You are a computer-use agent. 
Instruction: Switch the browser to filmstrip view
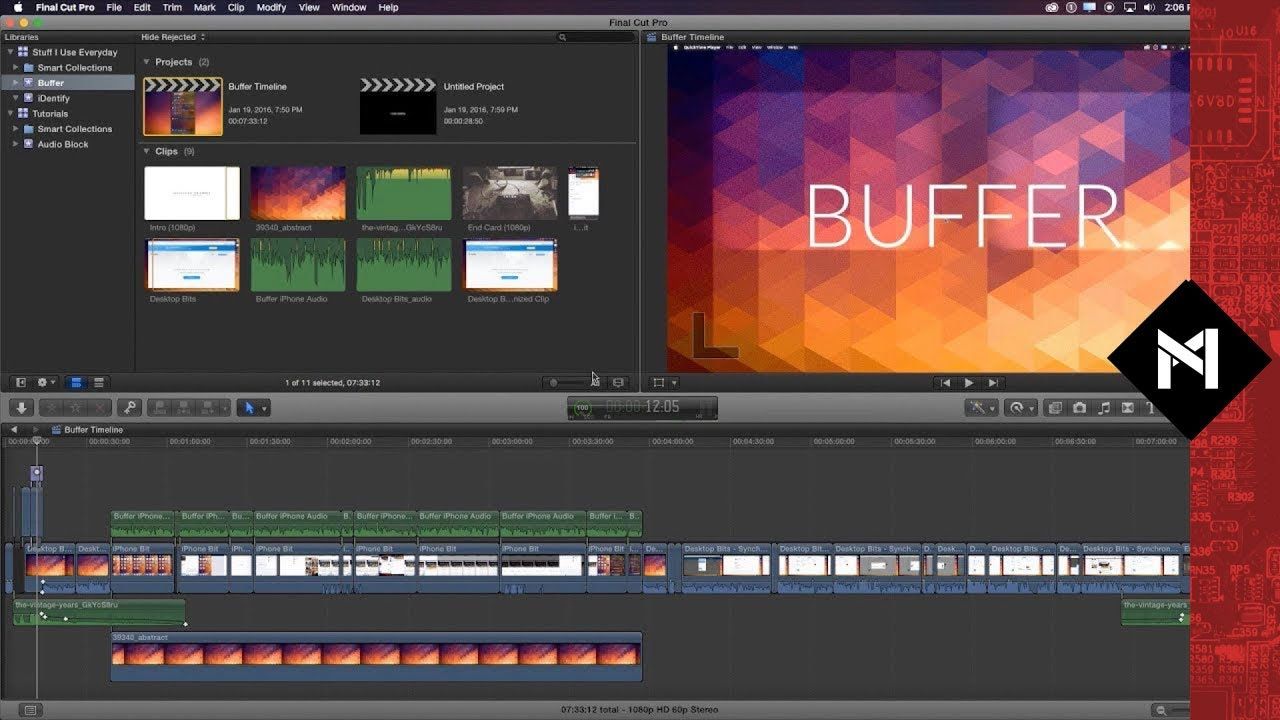(75, 383)
